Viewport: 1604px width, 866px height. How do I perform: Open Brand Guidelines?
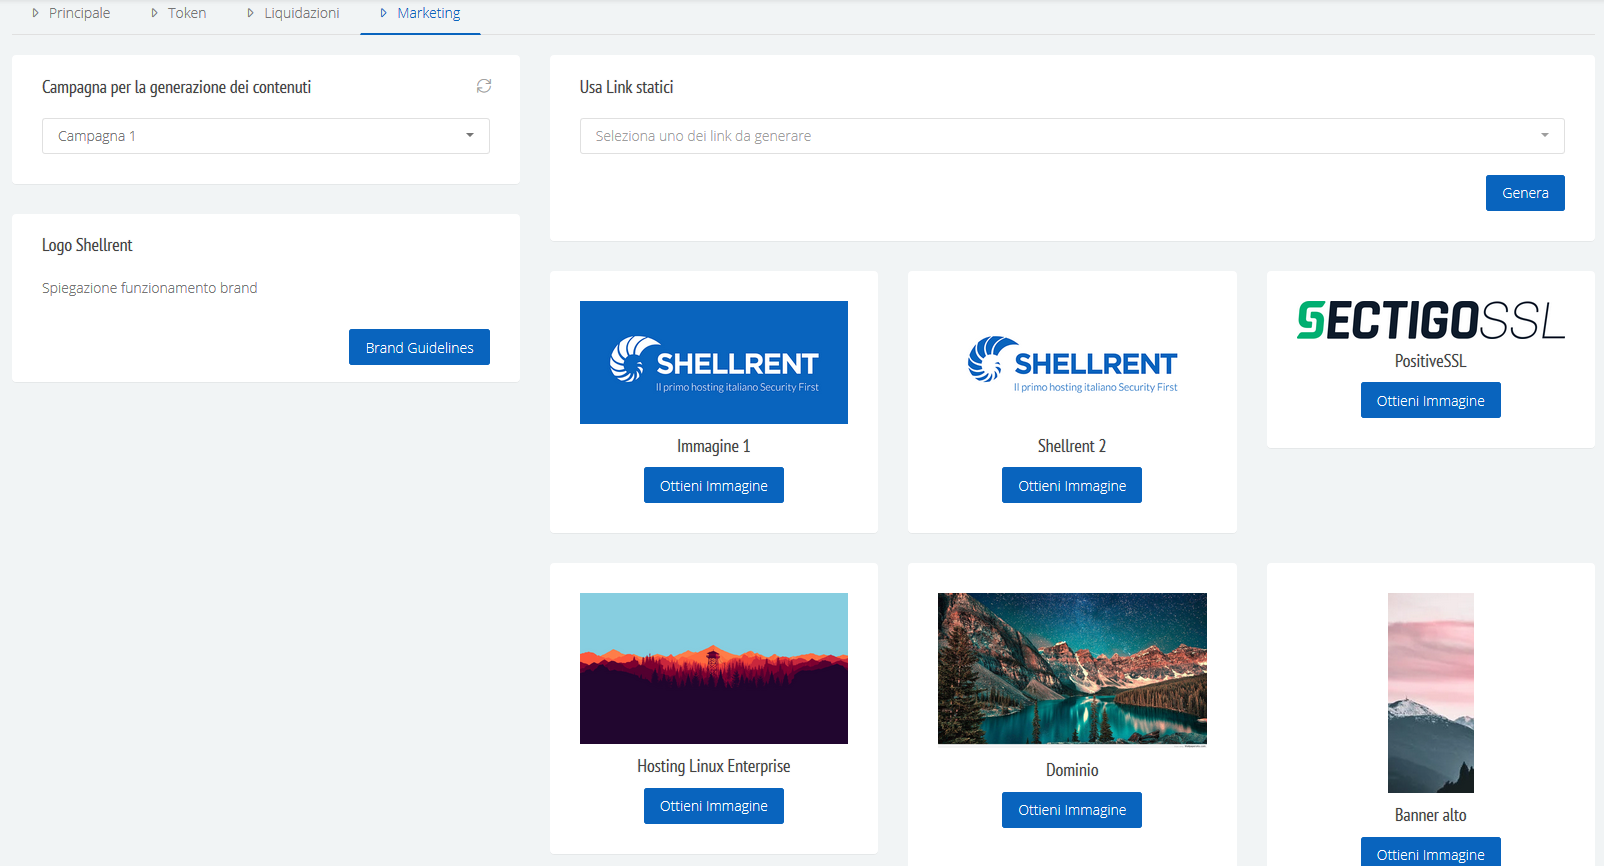(x=419, y=347)
